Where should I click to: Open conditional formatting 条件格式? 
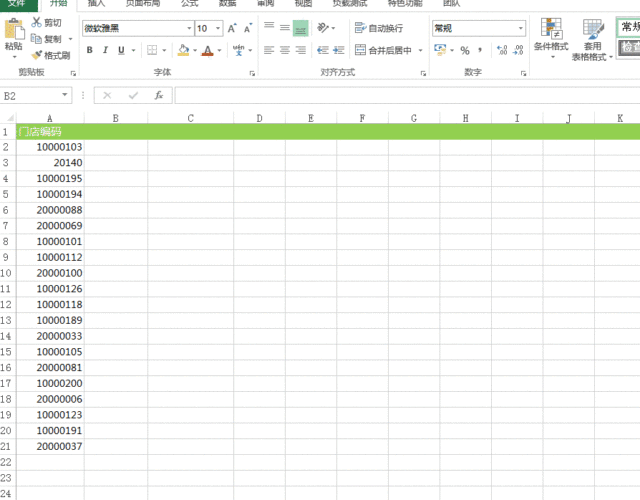[551, 38]
